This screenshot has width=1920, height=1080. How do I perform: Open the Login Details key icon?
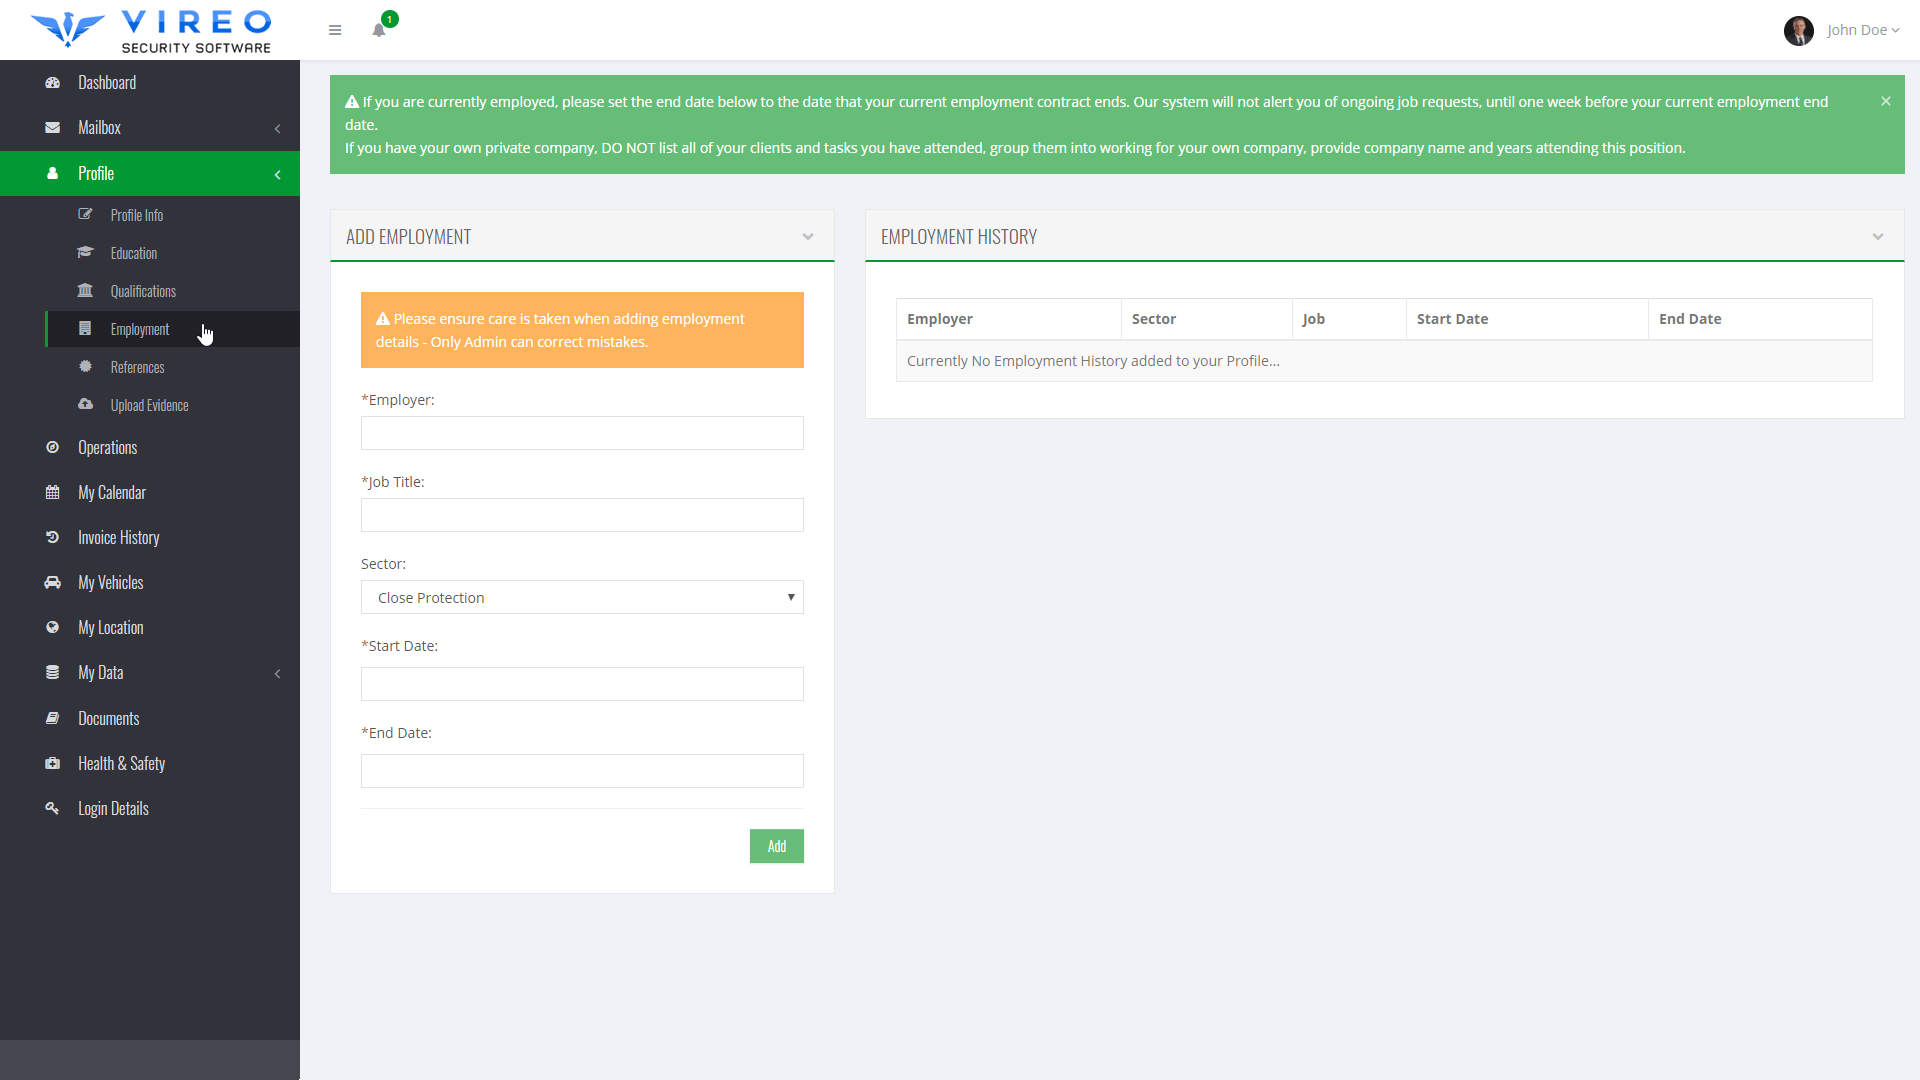click(x=52, y=808)
